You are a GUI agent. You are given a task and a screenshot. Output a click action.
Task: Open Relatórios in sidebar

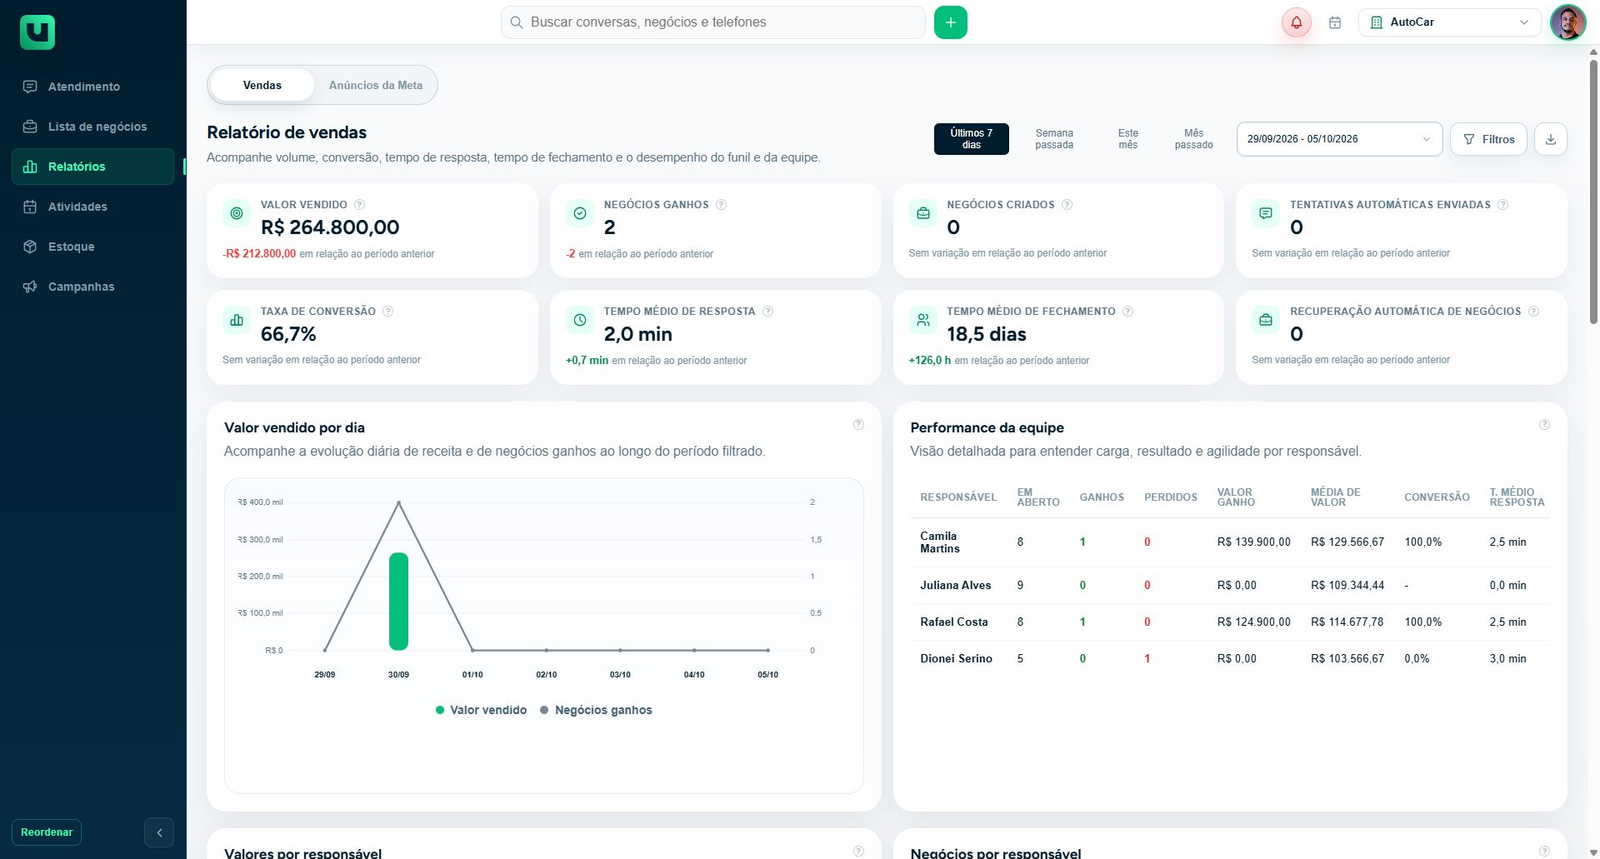pos(92,167)
